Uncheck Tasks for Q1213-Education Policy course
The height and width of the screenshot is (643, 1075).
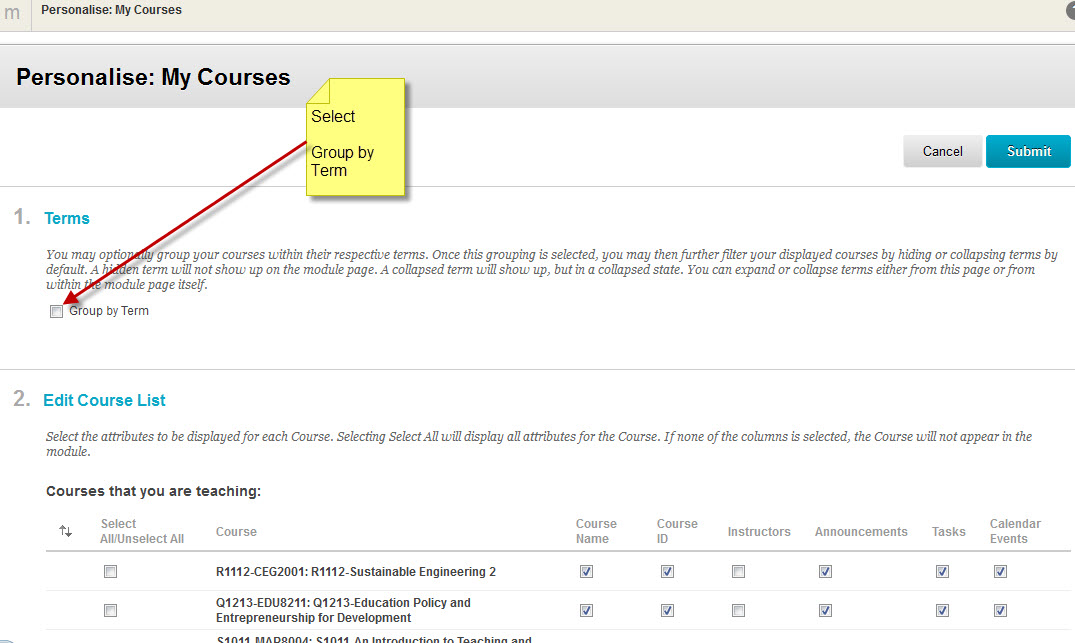pyautogui.click(x=942, y=610)
